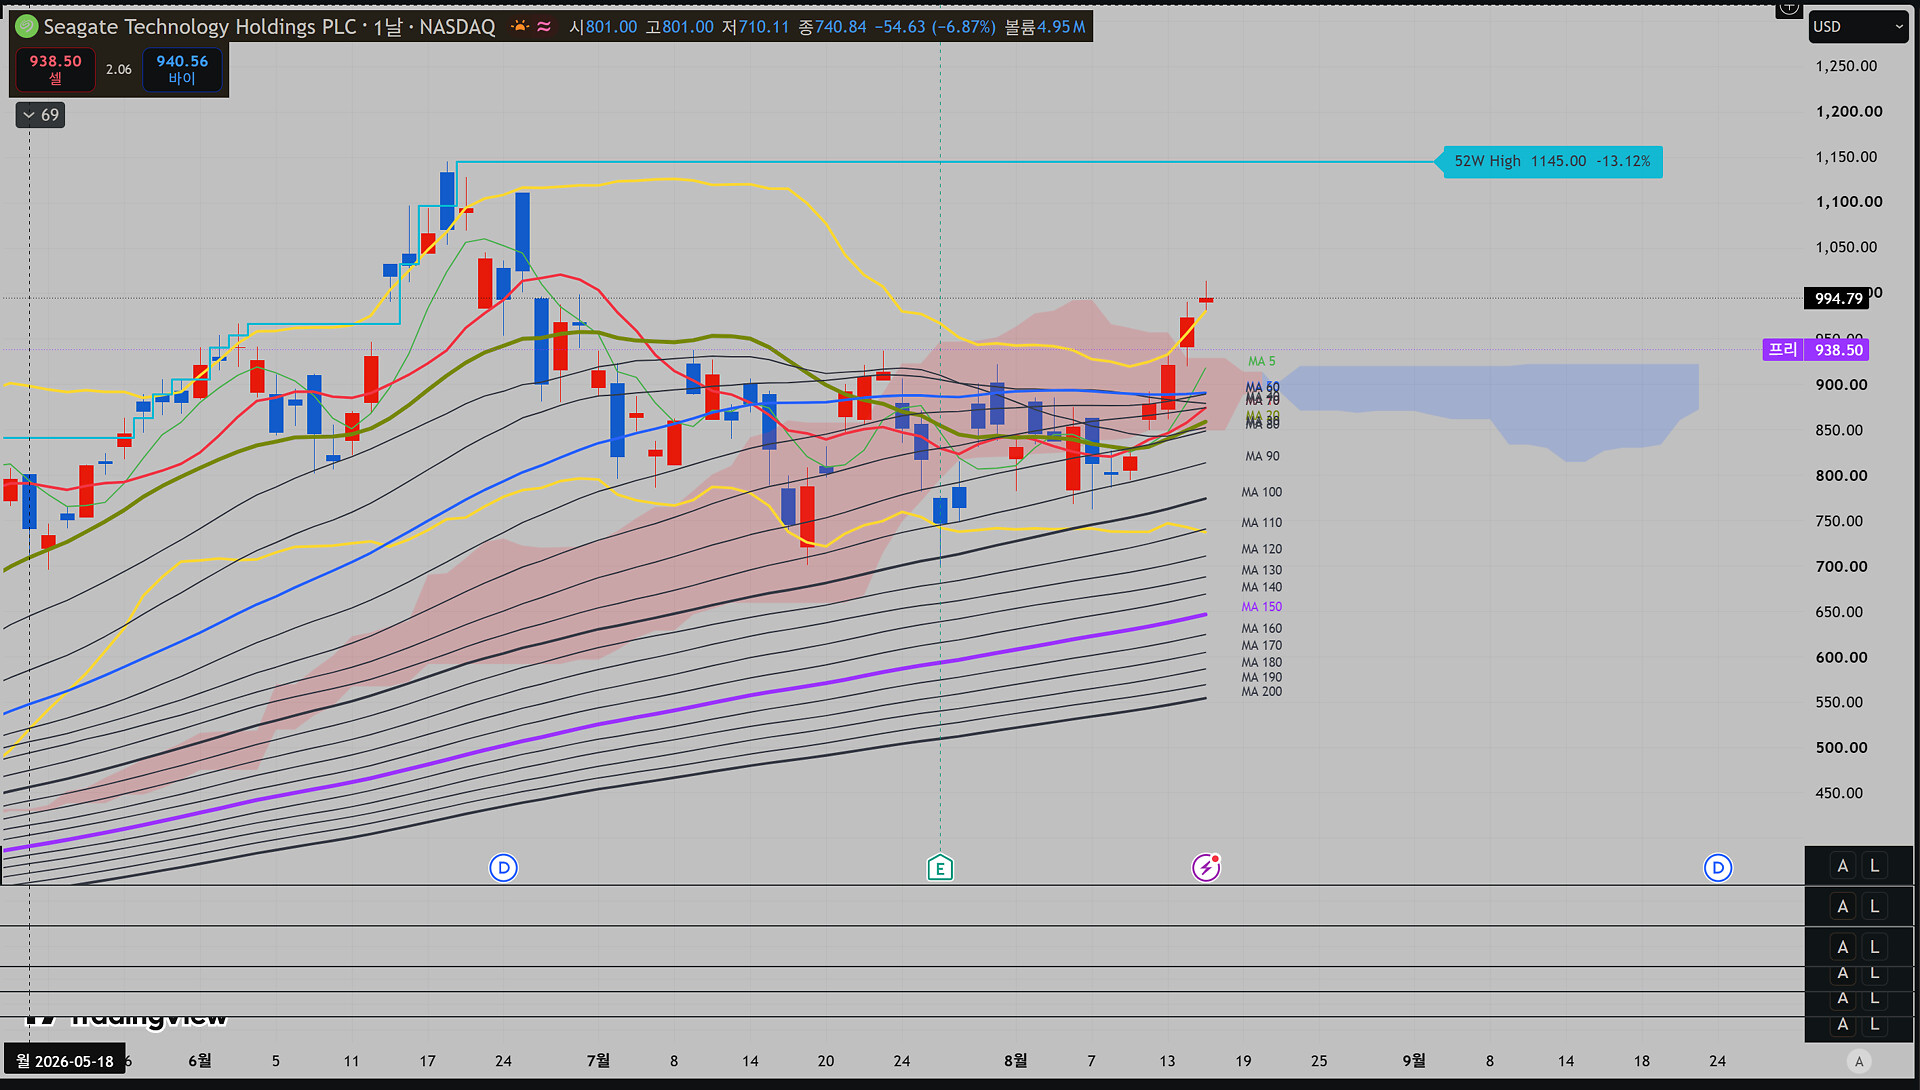Click the 1,150.00 price axis value
This screenshot has height=1090, width=1920.
click(1846, 158)
